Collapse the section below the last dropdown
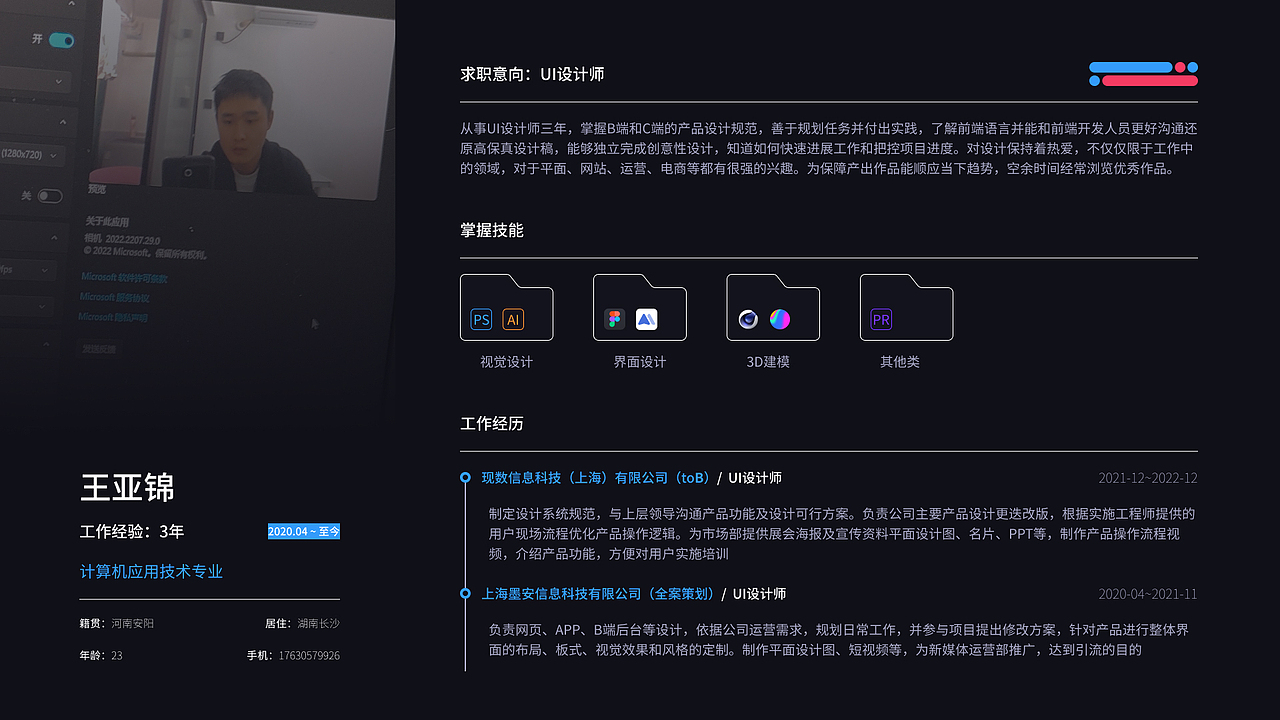Screen dimensions: 1280x720 click(47, 344)
